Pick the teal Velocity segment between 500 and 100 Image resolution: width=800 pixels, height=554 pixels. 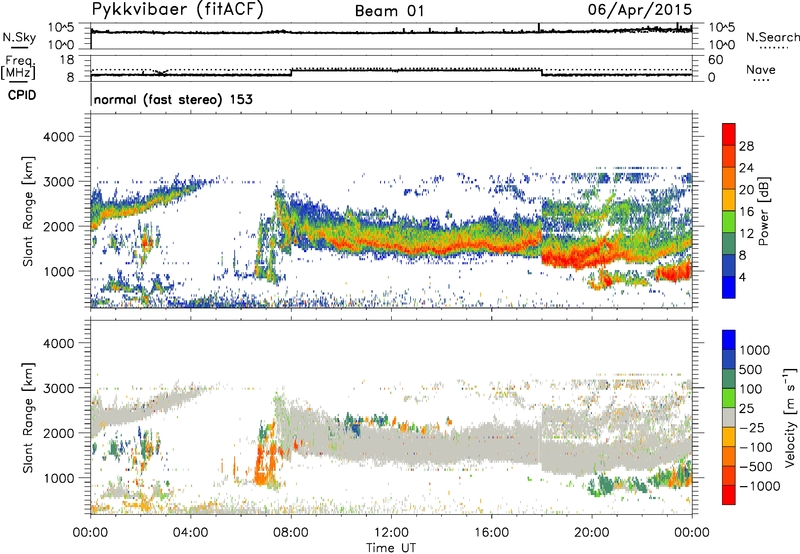point(729,379)
